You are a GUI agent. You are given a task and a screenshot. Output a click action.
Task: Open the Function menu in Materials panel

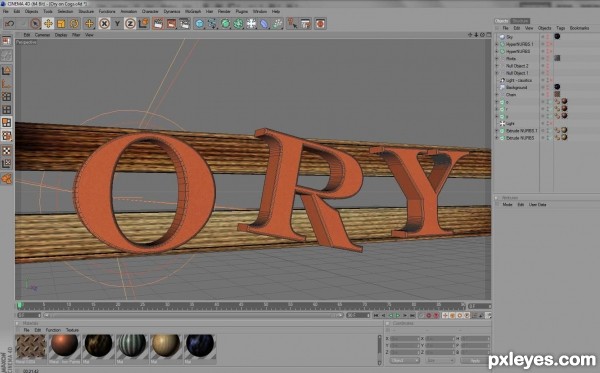[53, 330]
